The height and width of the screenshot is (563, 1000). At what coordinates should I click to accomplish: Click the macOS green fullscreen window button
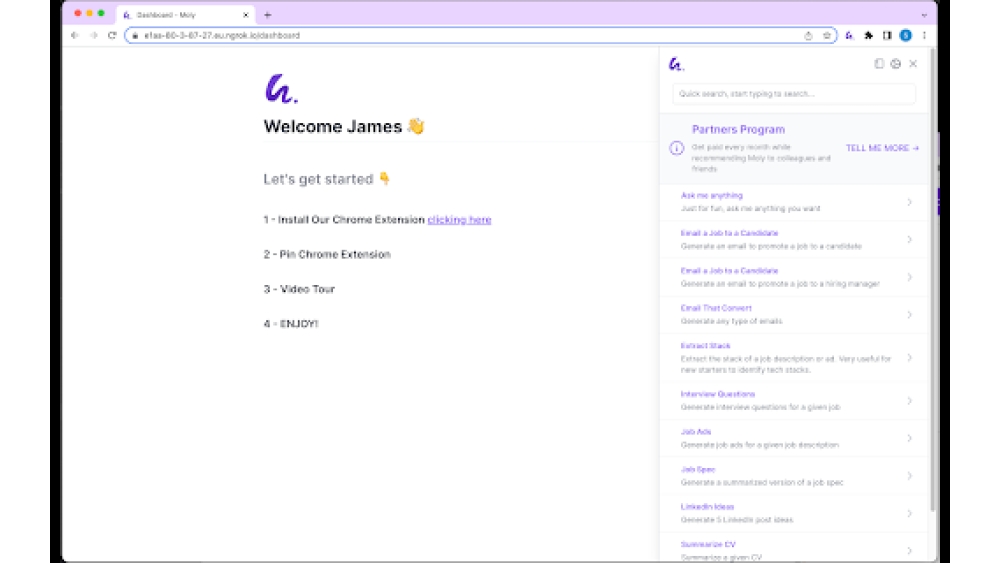[x=101, y=13]
